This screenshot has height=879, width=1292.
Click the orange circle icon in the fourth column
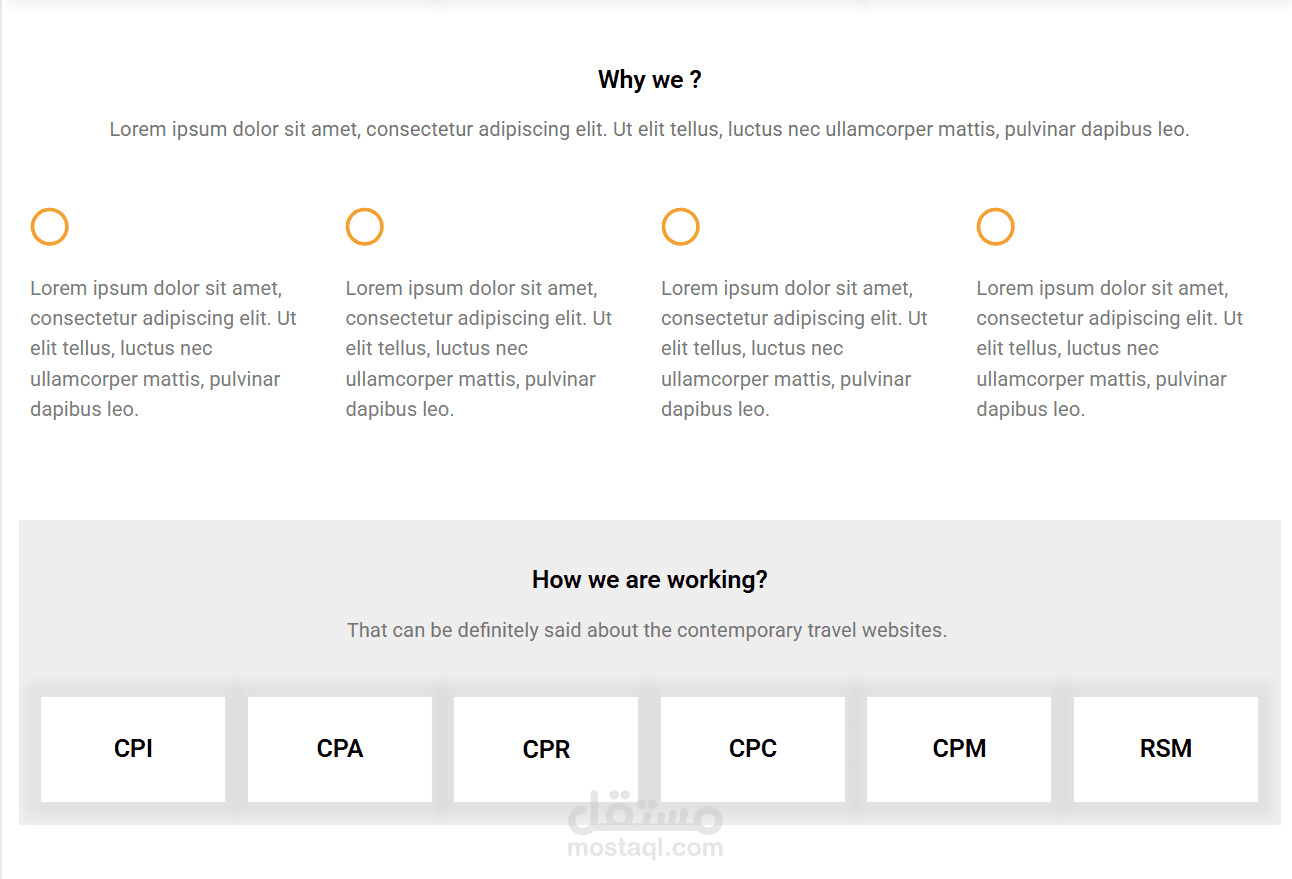pos(996,227)
